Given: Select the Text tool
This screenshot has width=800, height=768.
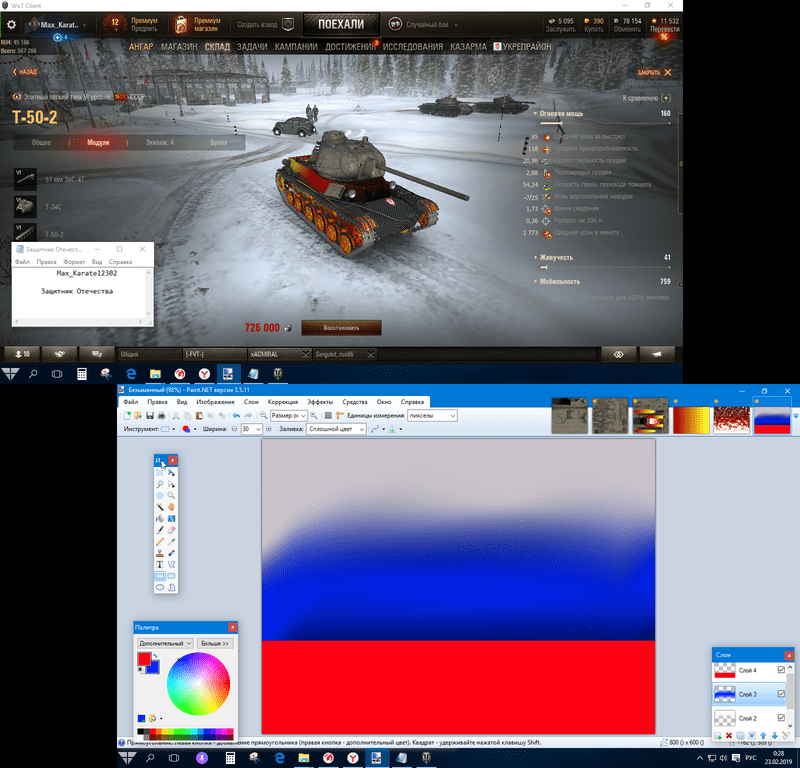Looking at the screenshot, I should tap(160, 564).
